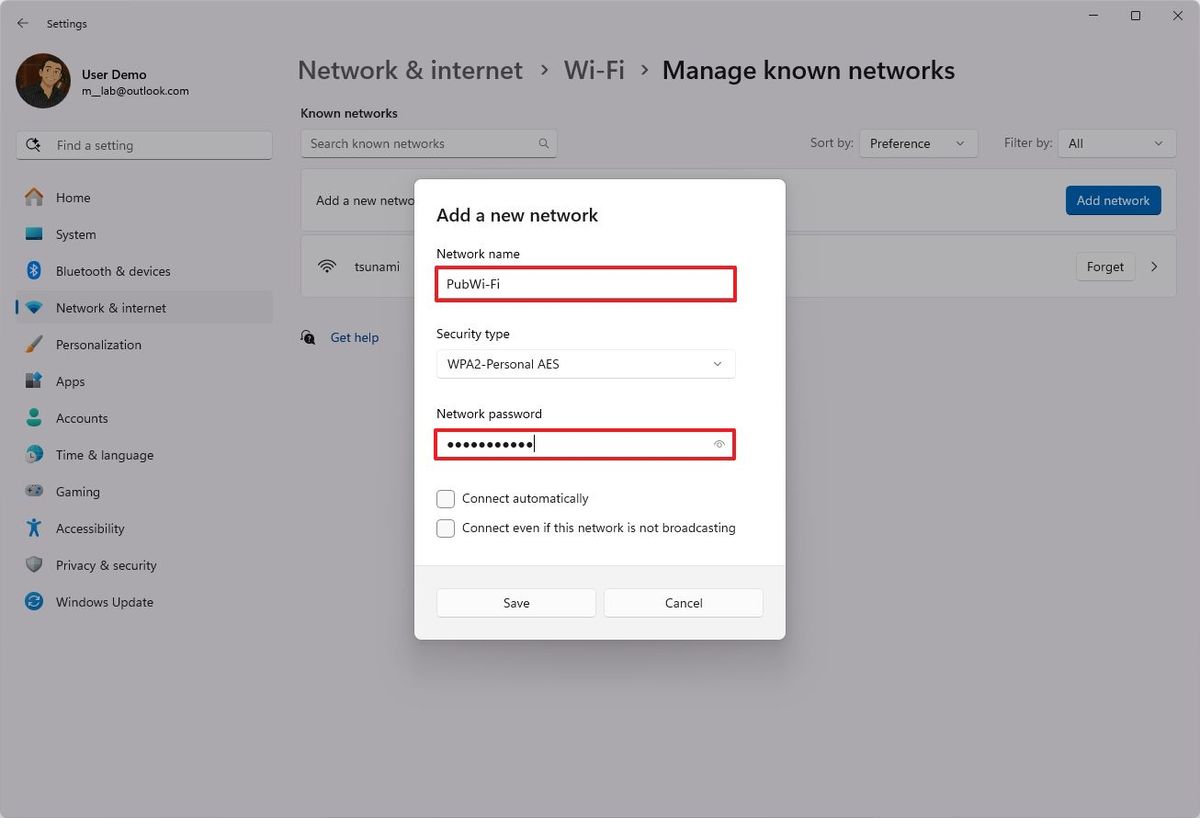This screenshot has width=1200, height=818.
Task: Check Connect even if network is not broadcasting
Action: click(x=445, y=528)
